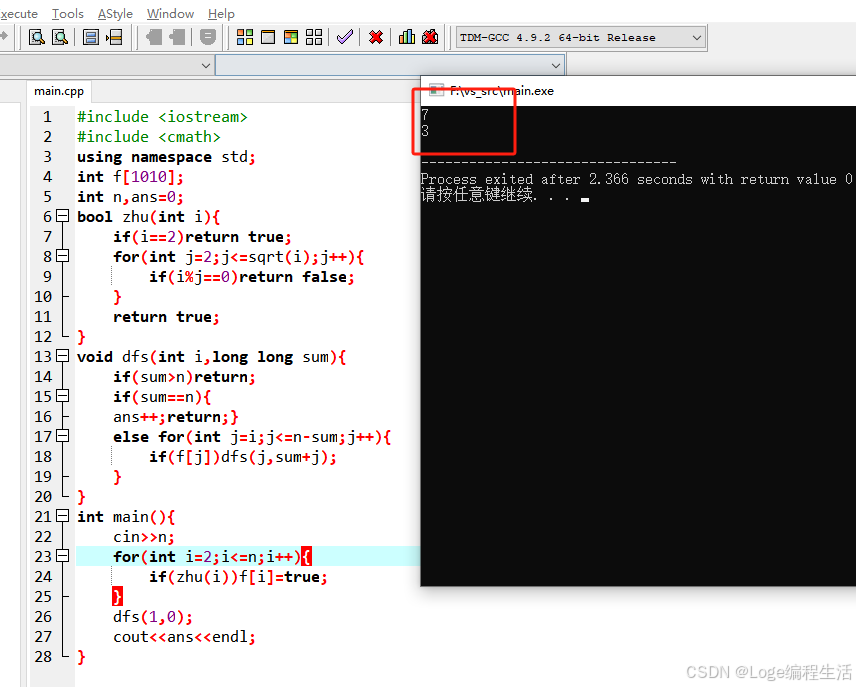Click the grayed Insert snippet icon
856x687 pixels.
point(207,37)
